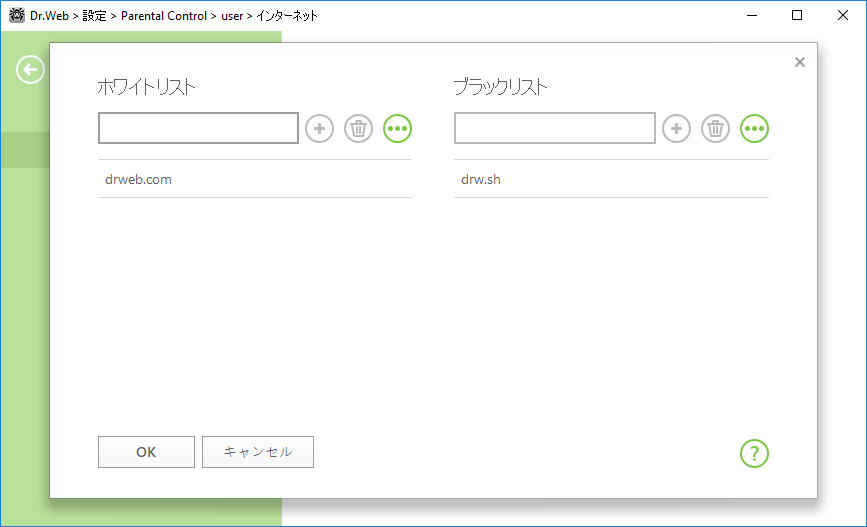This screenshot has width=867, height=527.
Task: Open the whitelist more options (three dots) menu
Action: click(398, 129)
